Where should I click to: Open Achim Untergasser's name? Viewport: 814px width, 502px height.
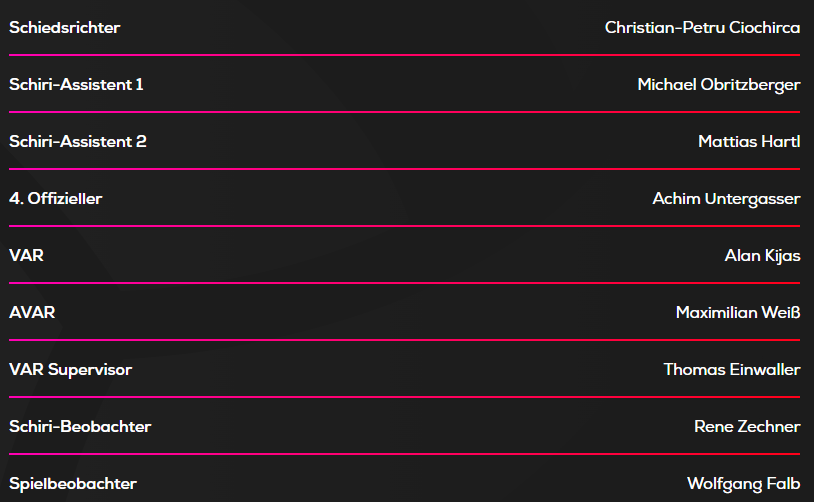(726, 199)
